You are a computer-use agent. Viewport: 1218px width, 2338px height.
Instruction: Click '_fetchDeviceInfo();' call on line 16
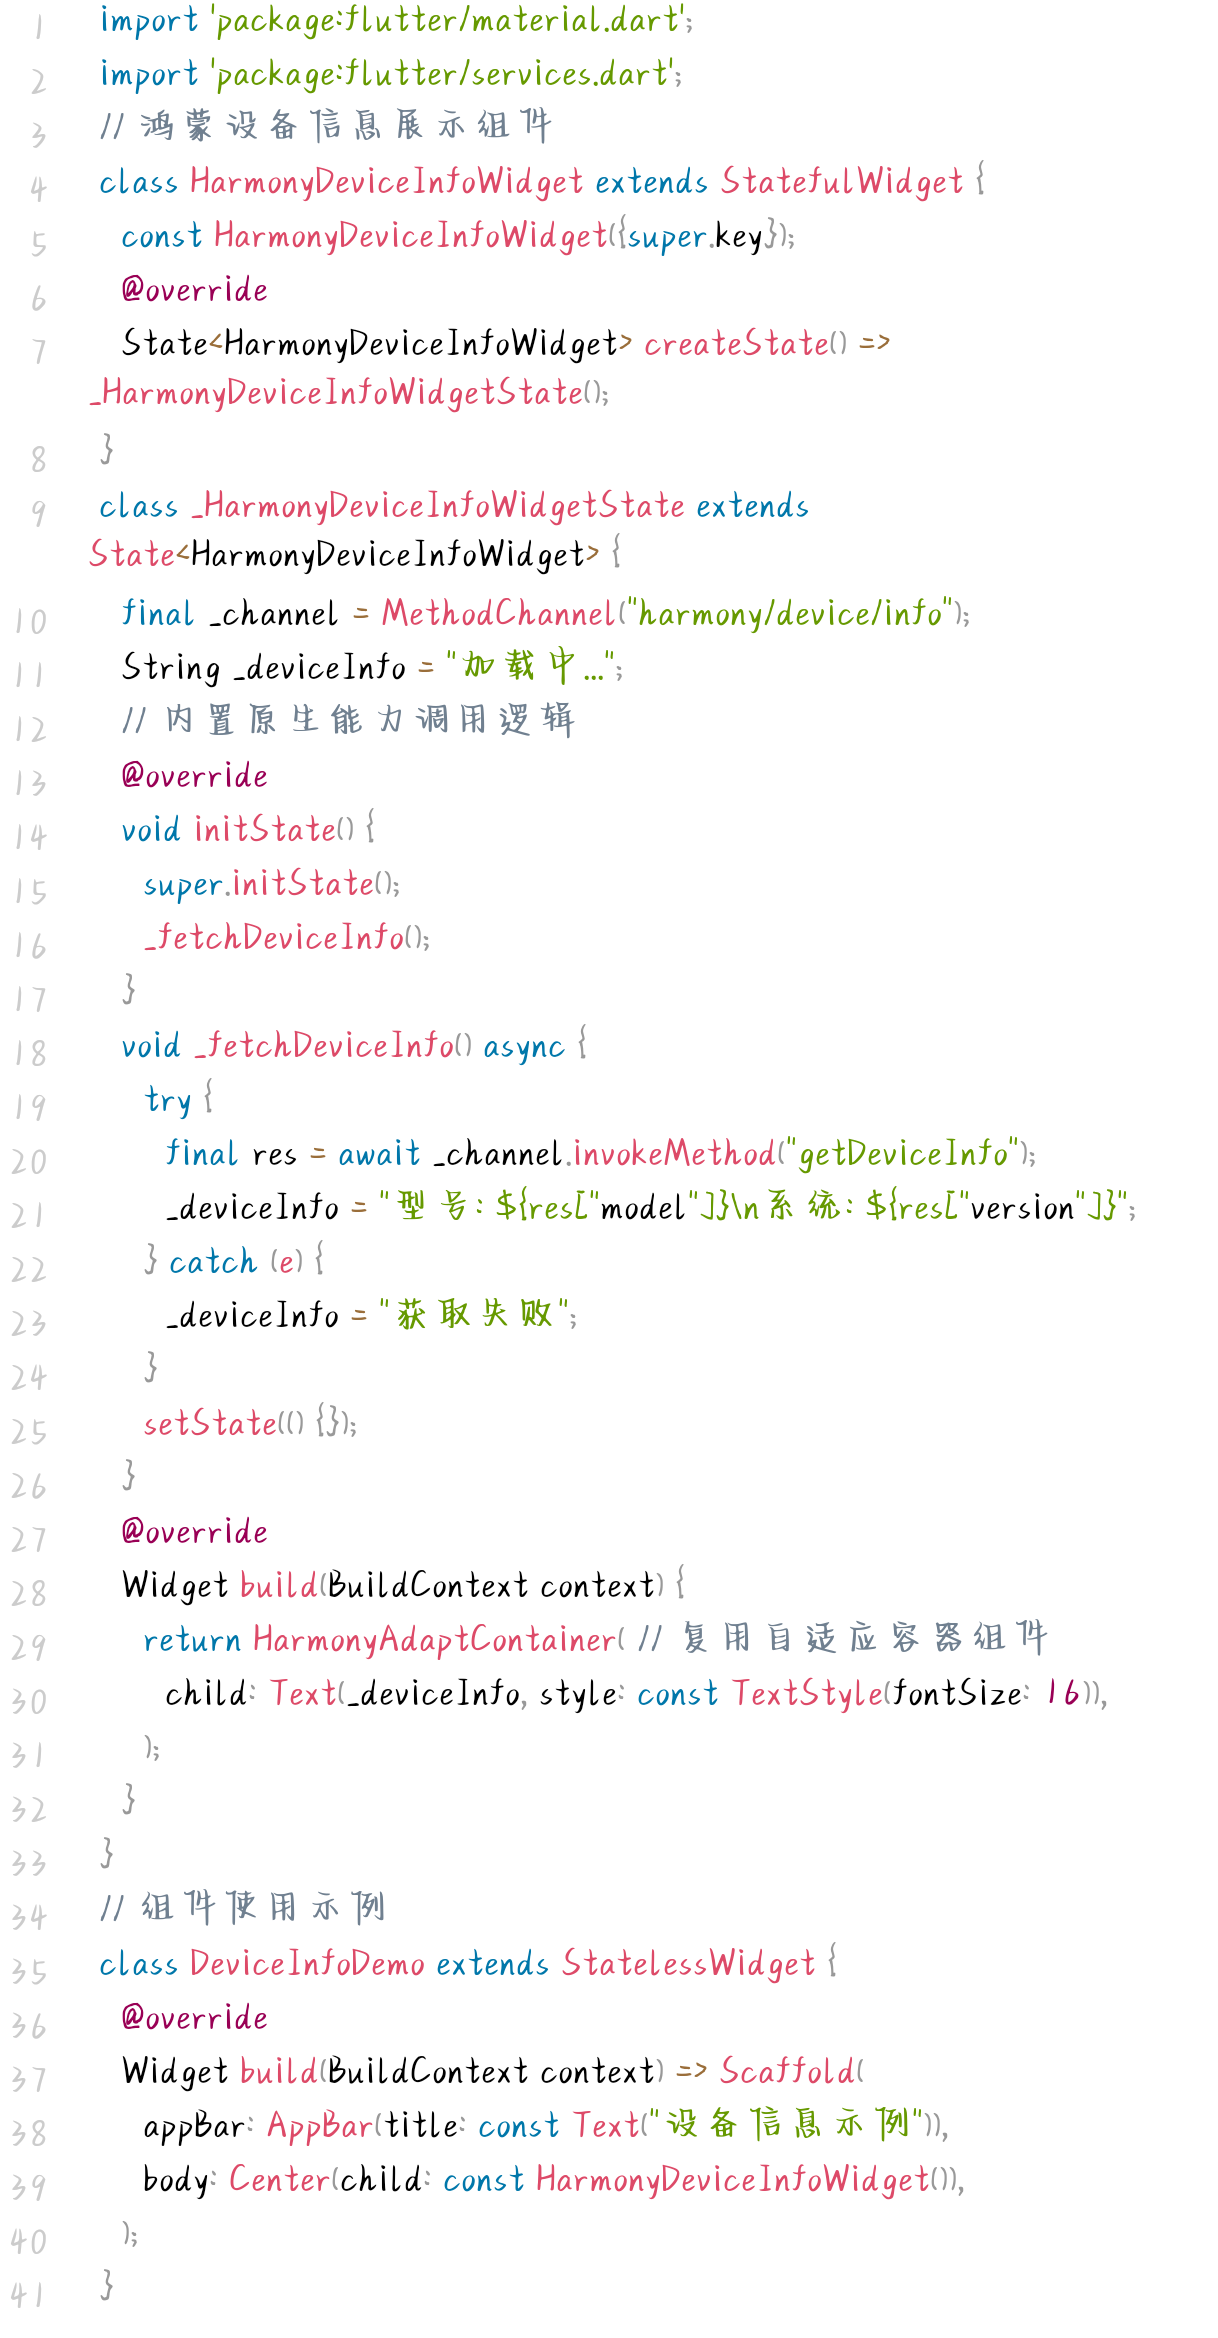click(x=287, y=939)
